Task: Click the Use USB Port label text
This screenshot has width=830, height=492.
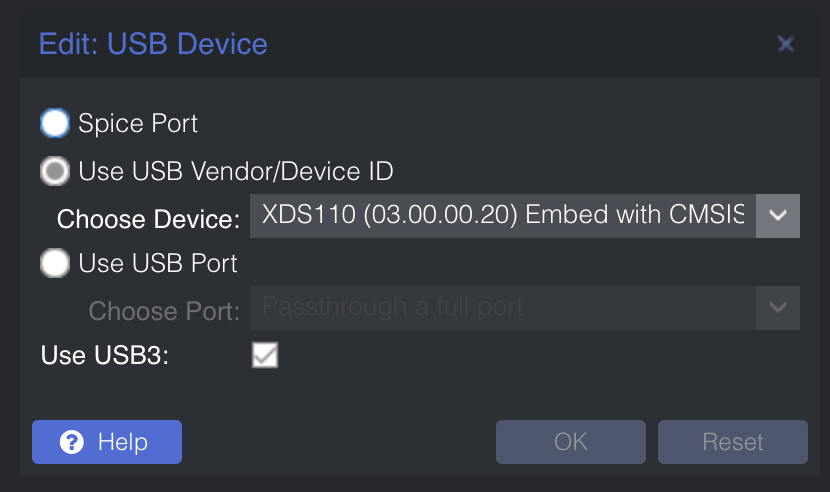Action: pyautogui.click(x=158, y=263)
